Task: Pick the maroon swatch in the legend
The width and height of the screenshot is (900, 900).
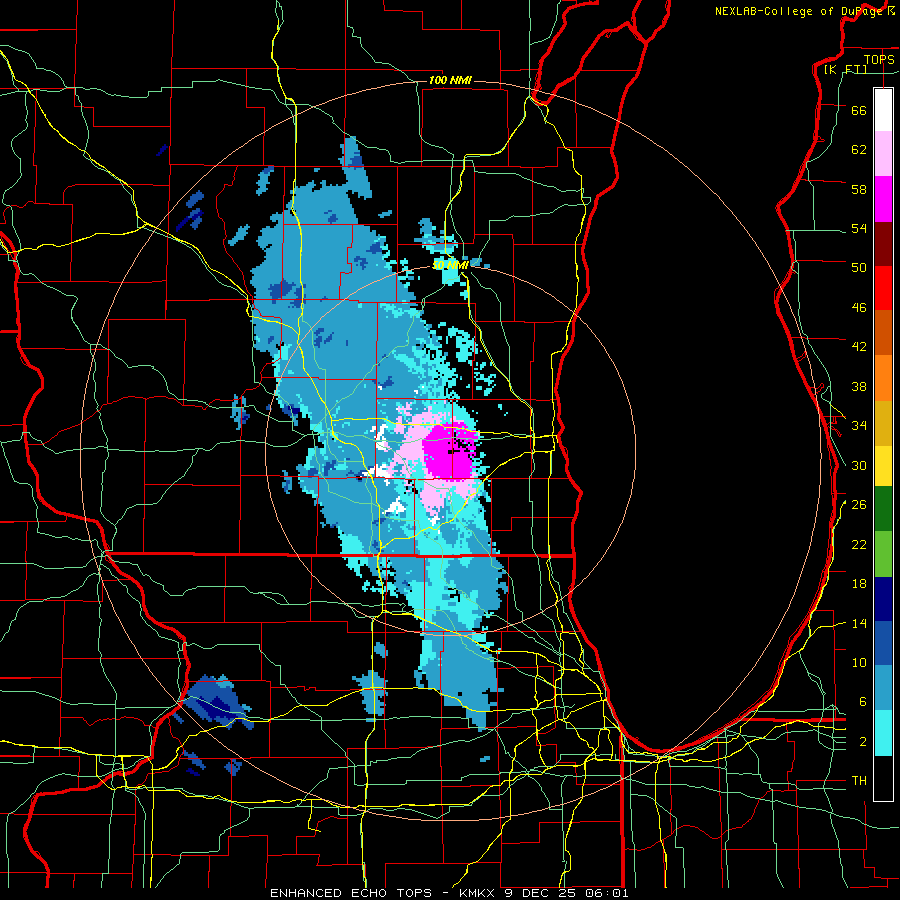Action: [883, 244]
